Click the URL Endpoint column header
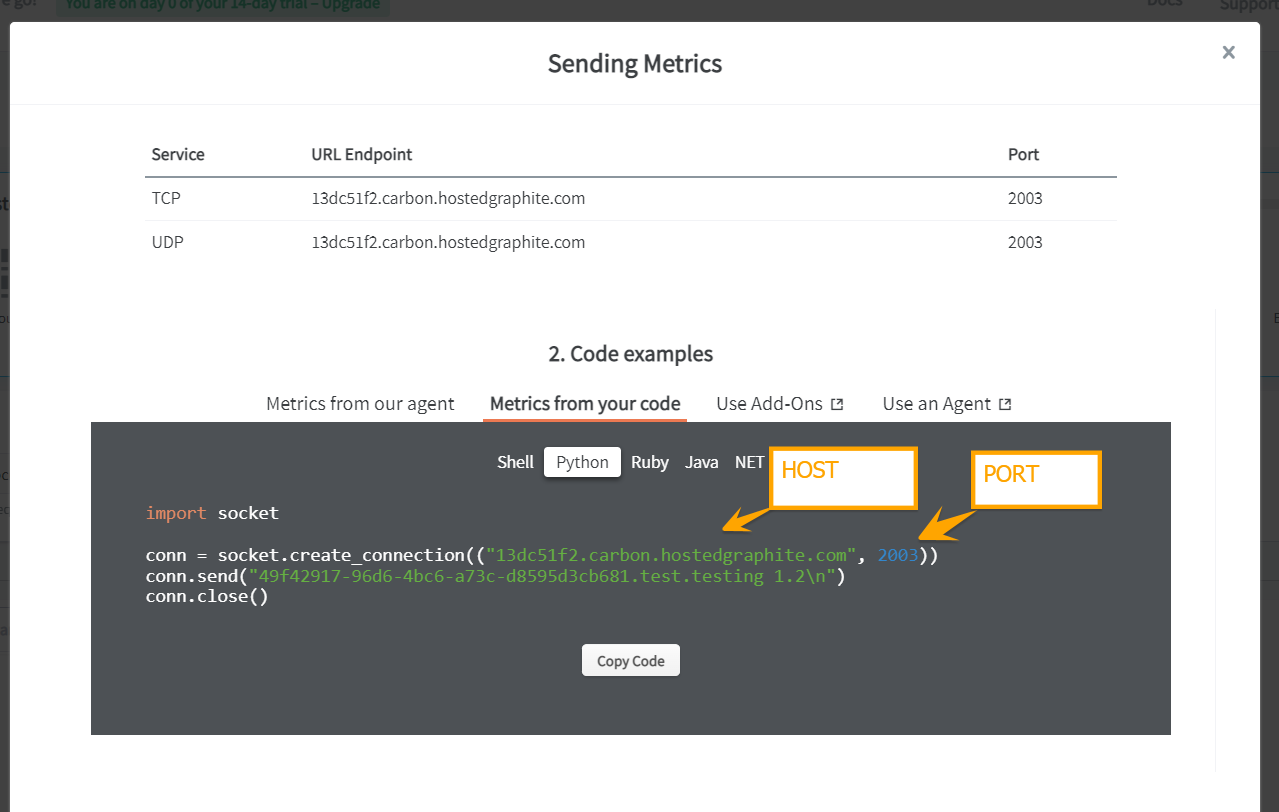 [x=362, y=154]
